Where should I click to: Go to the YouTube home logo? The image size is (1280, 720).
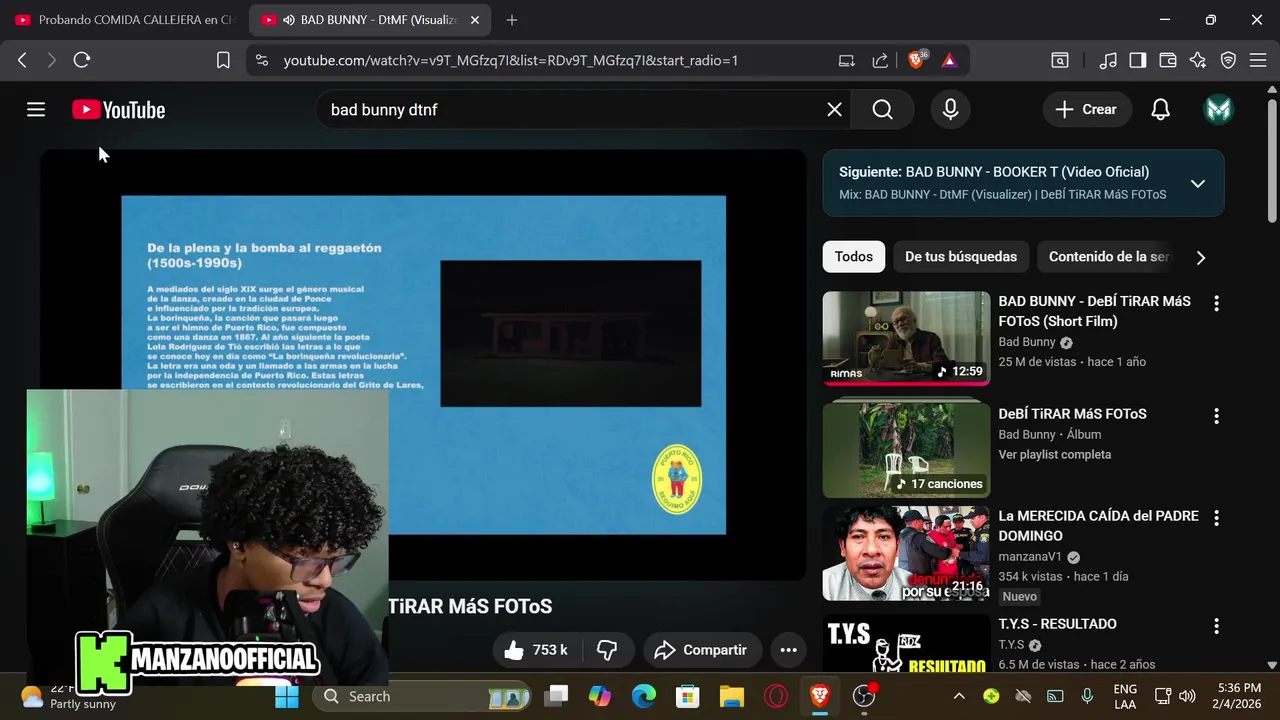coord(118,110)
